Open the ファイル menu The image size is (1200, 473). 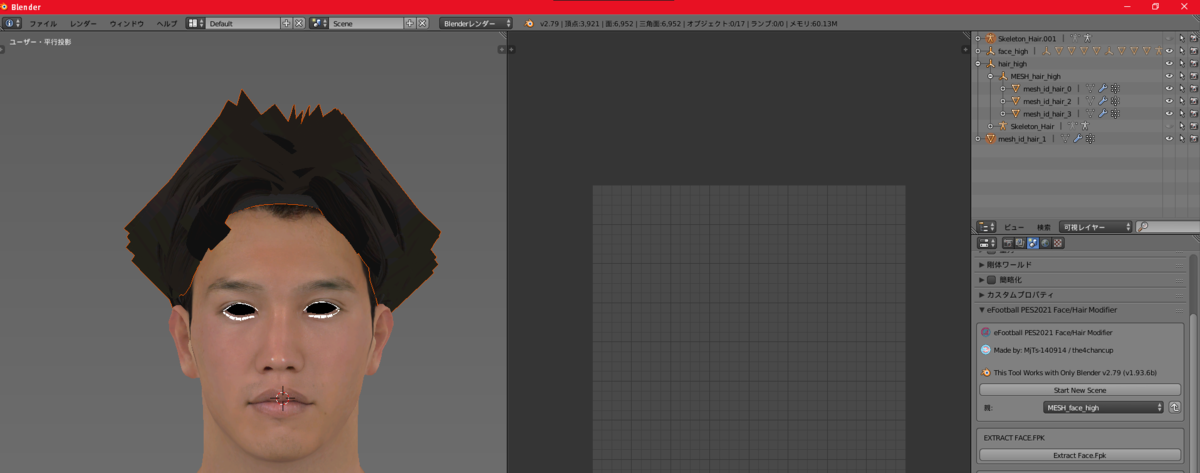click(43, 23)
